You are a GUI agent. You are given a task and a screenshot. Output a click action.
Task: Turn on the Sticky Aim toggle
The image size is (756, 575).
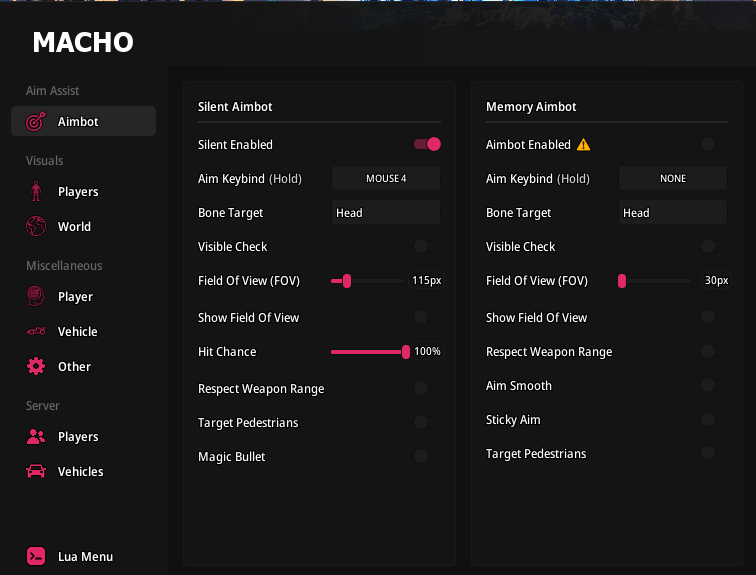tap(715, 420)
